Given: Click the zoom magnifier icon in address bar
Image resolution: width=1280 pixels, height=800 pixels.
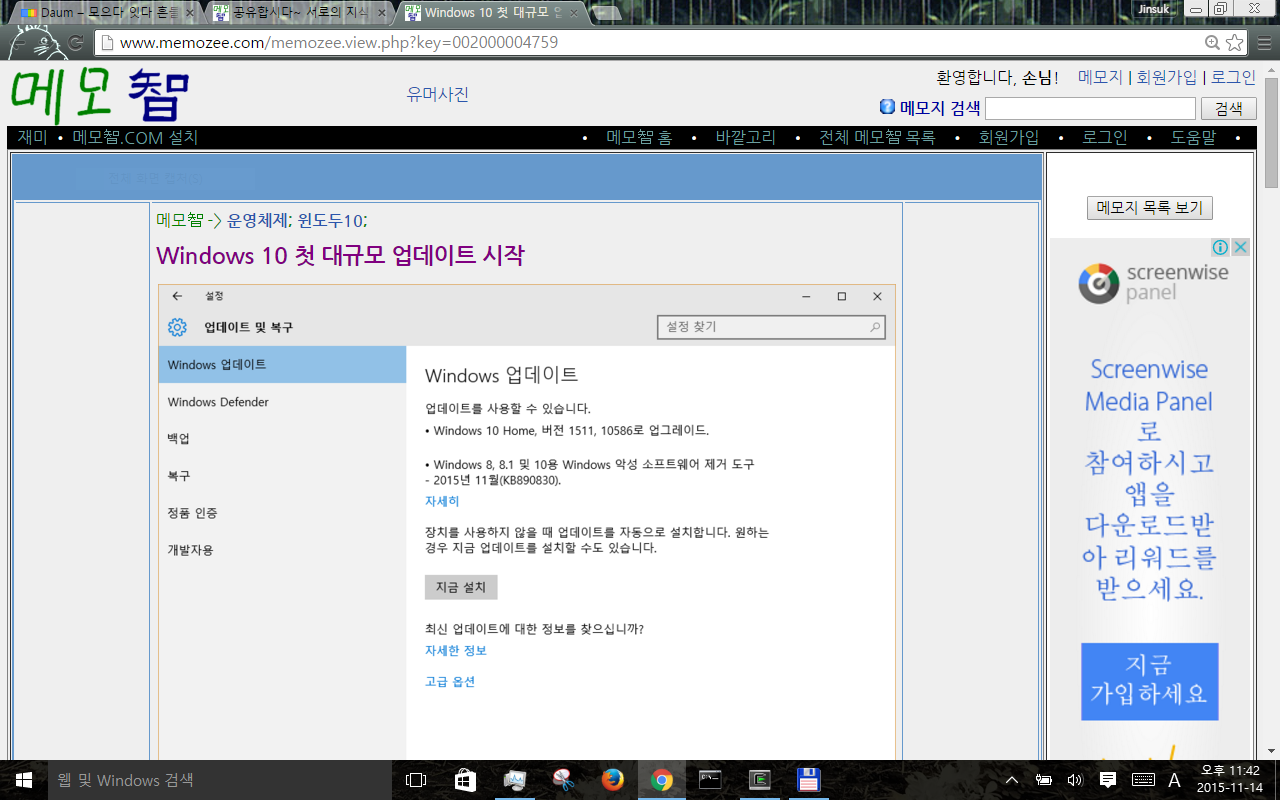Looking at the screenshot, I should pyautogui.click(x=1213, y=43).
